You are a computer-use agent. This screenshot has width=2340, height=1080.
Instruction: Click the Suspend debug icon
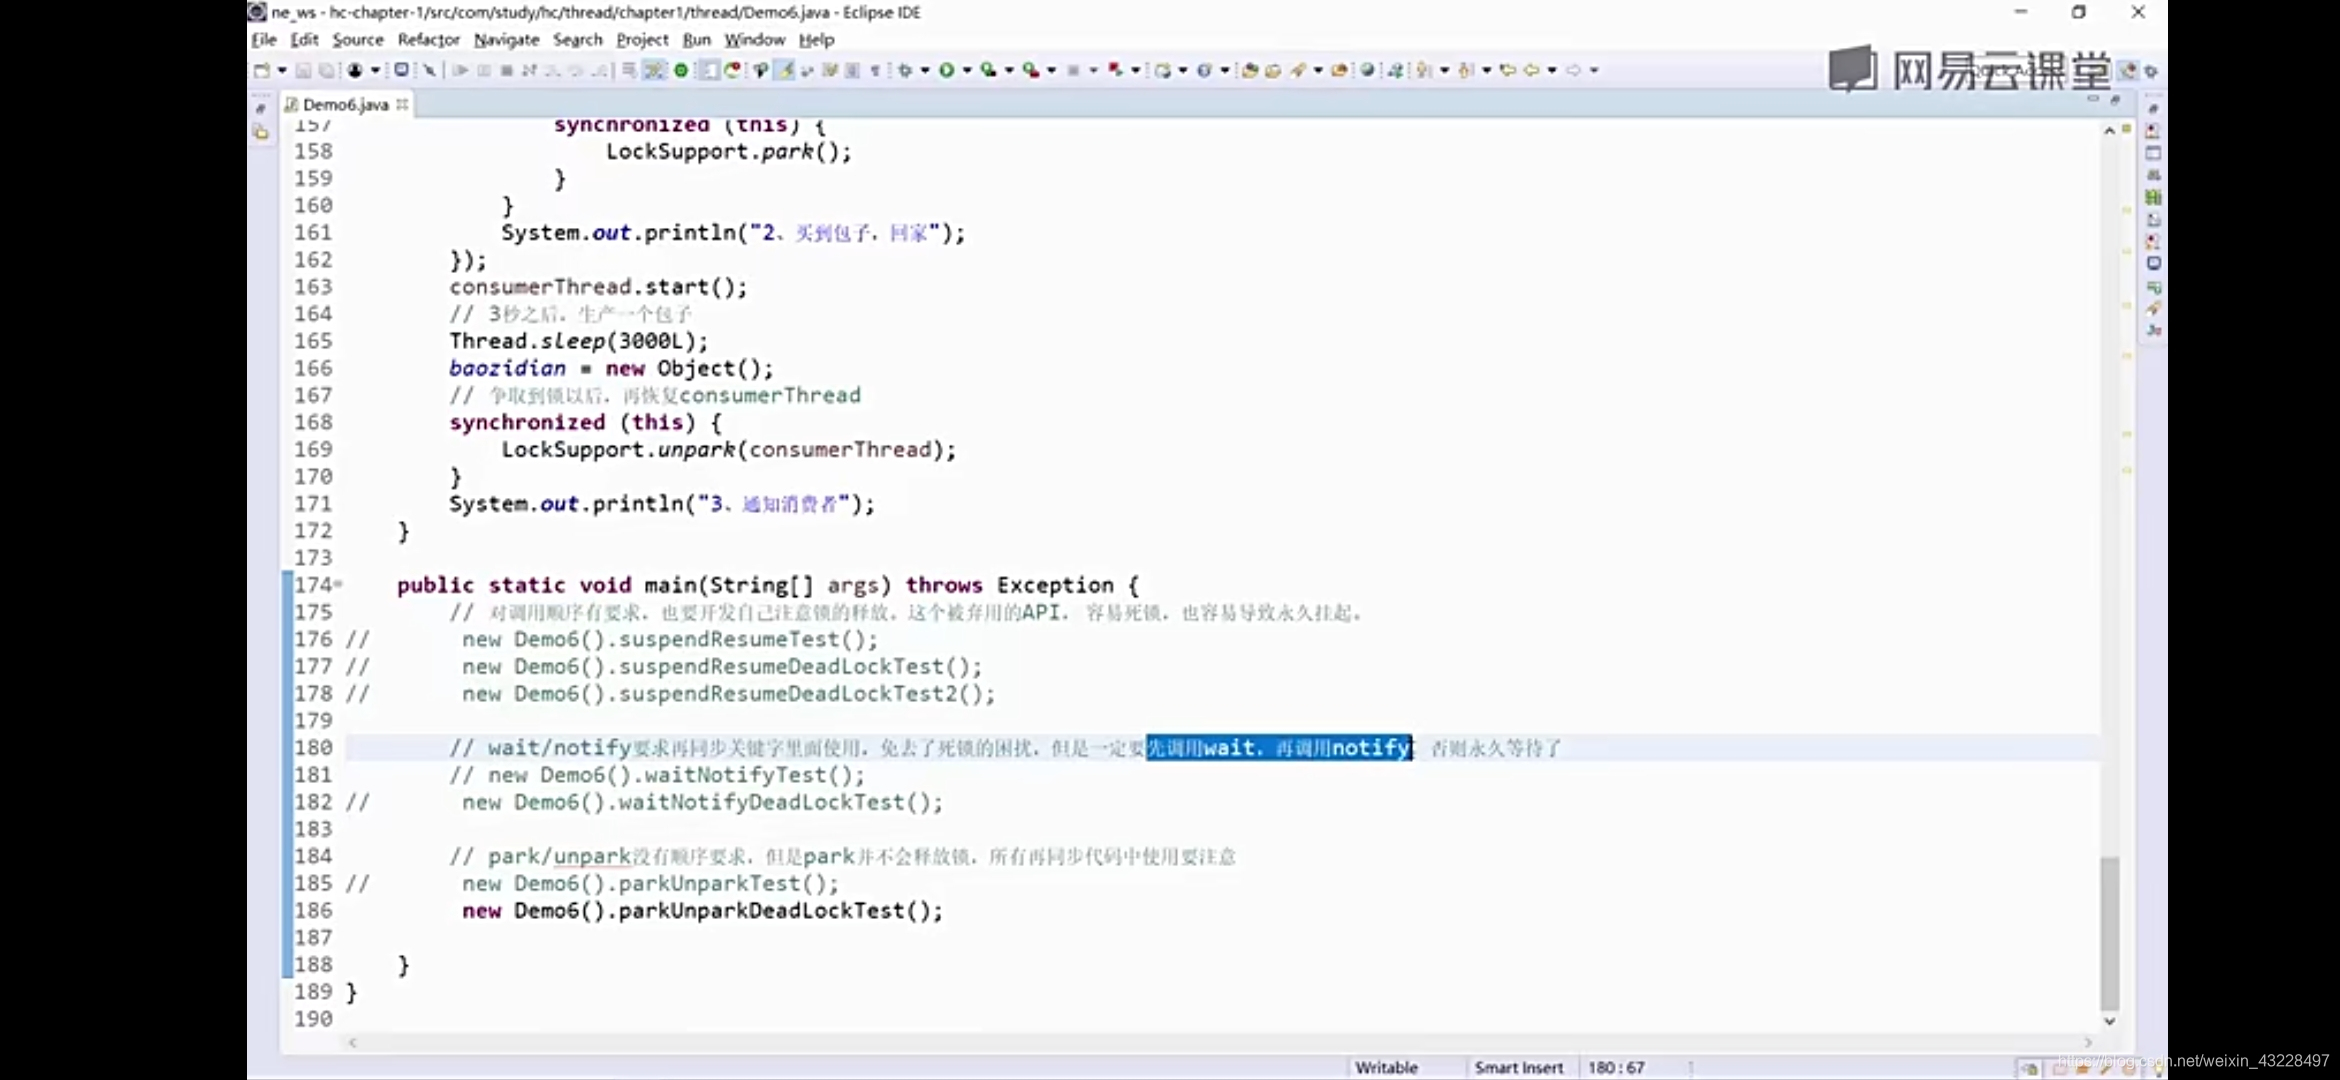coord(484,70)
